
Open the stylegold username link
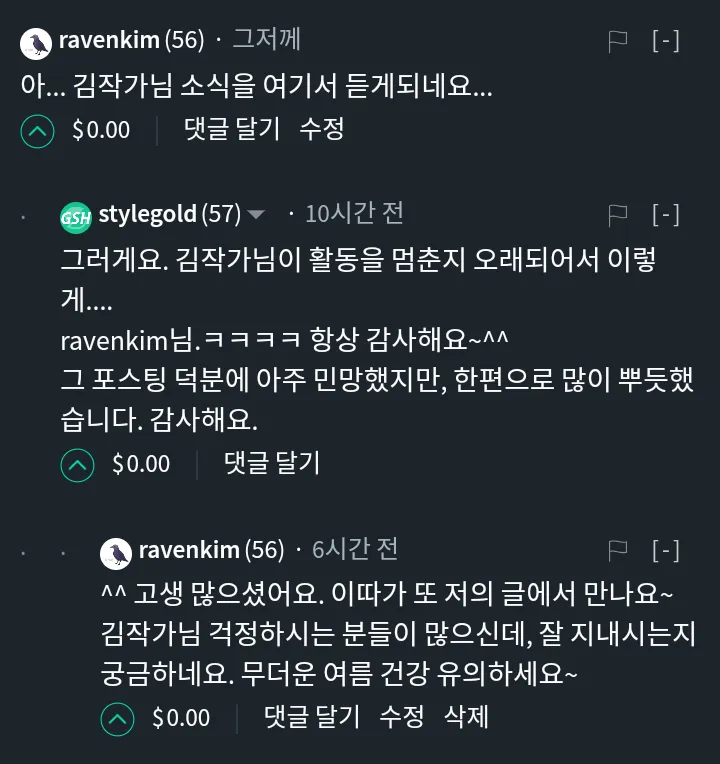[147, 214]
